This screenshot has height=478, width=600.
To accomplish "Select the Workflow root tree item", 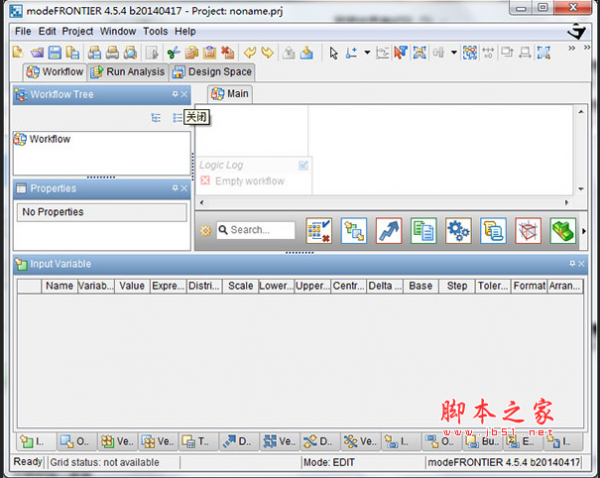I will pos(42,139).
